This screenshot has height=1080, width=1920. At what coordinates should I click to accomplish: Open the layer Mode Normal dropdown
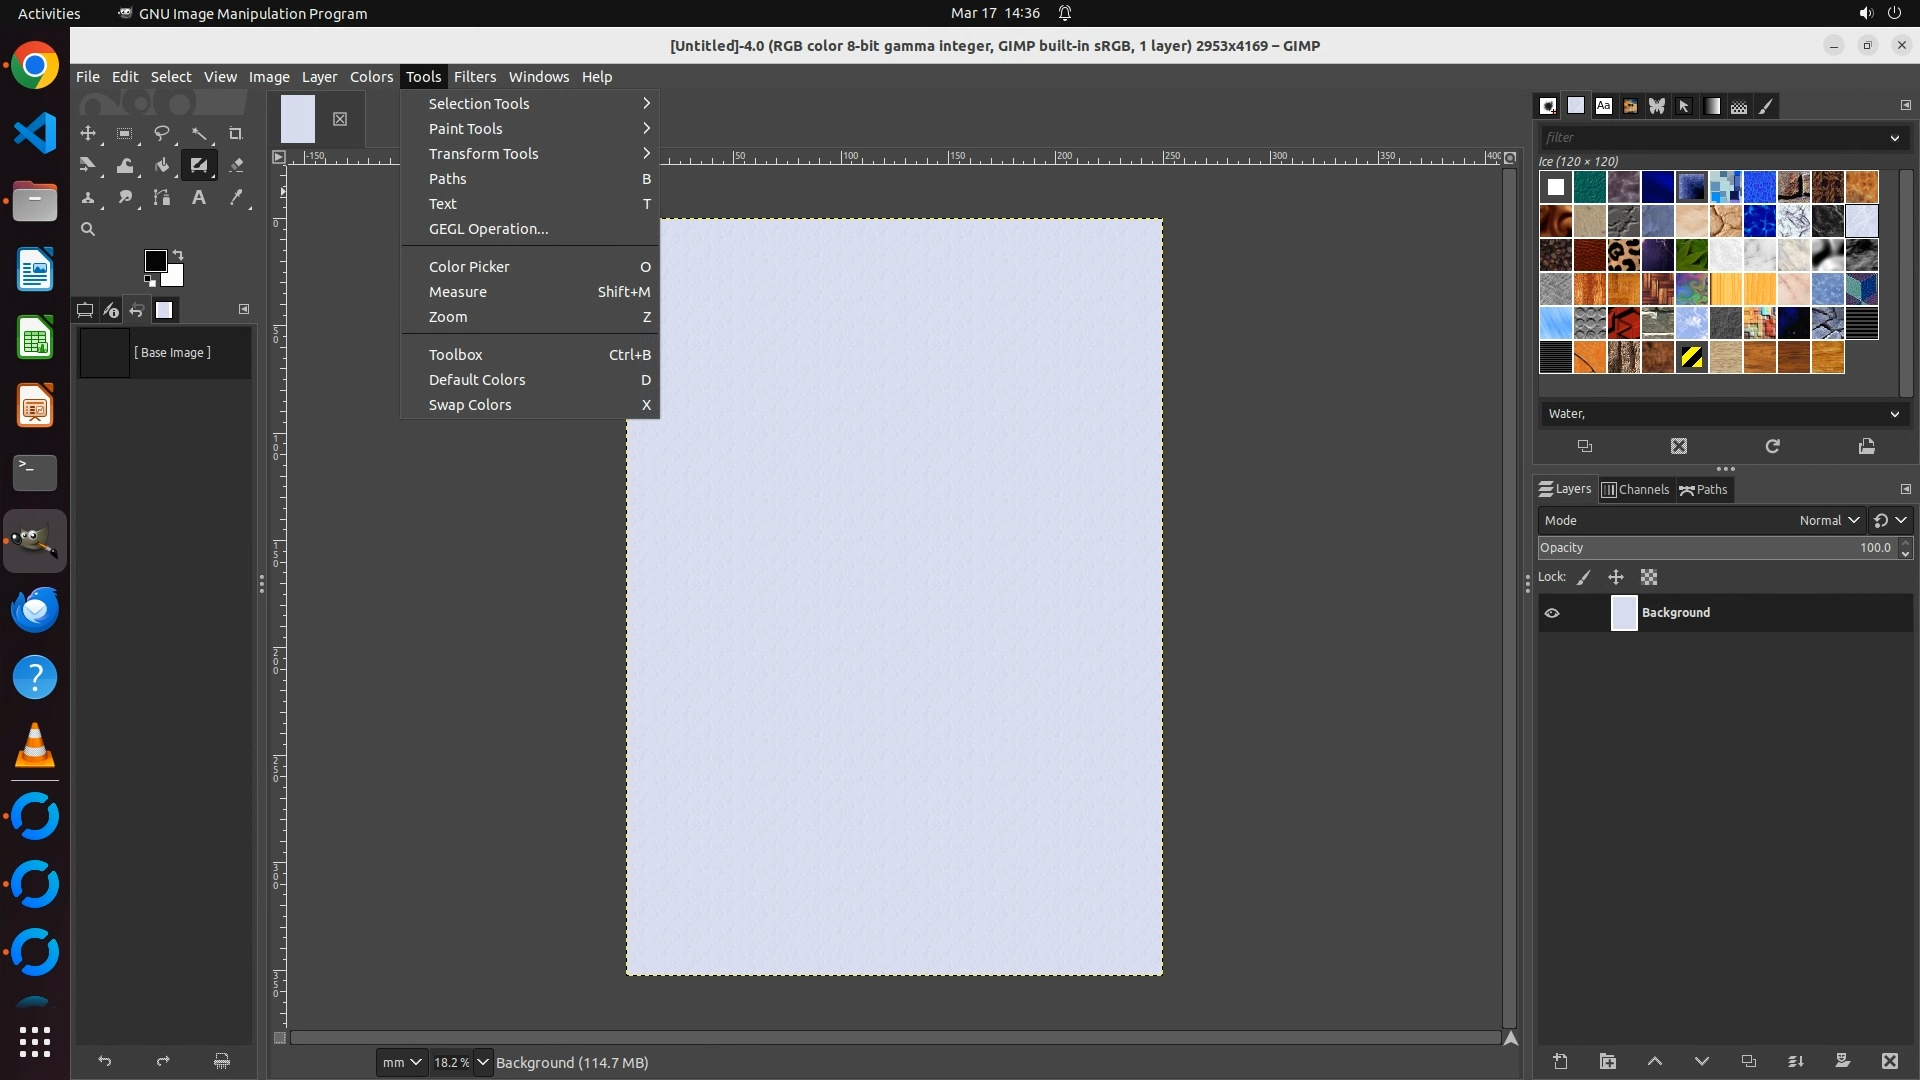click(1828, 520)
